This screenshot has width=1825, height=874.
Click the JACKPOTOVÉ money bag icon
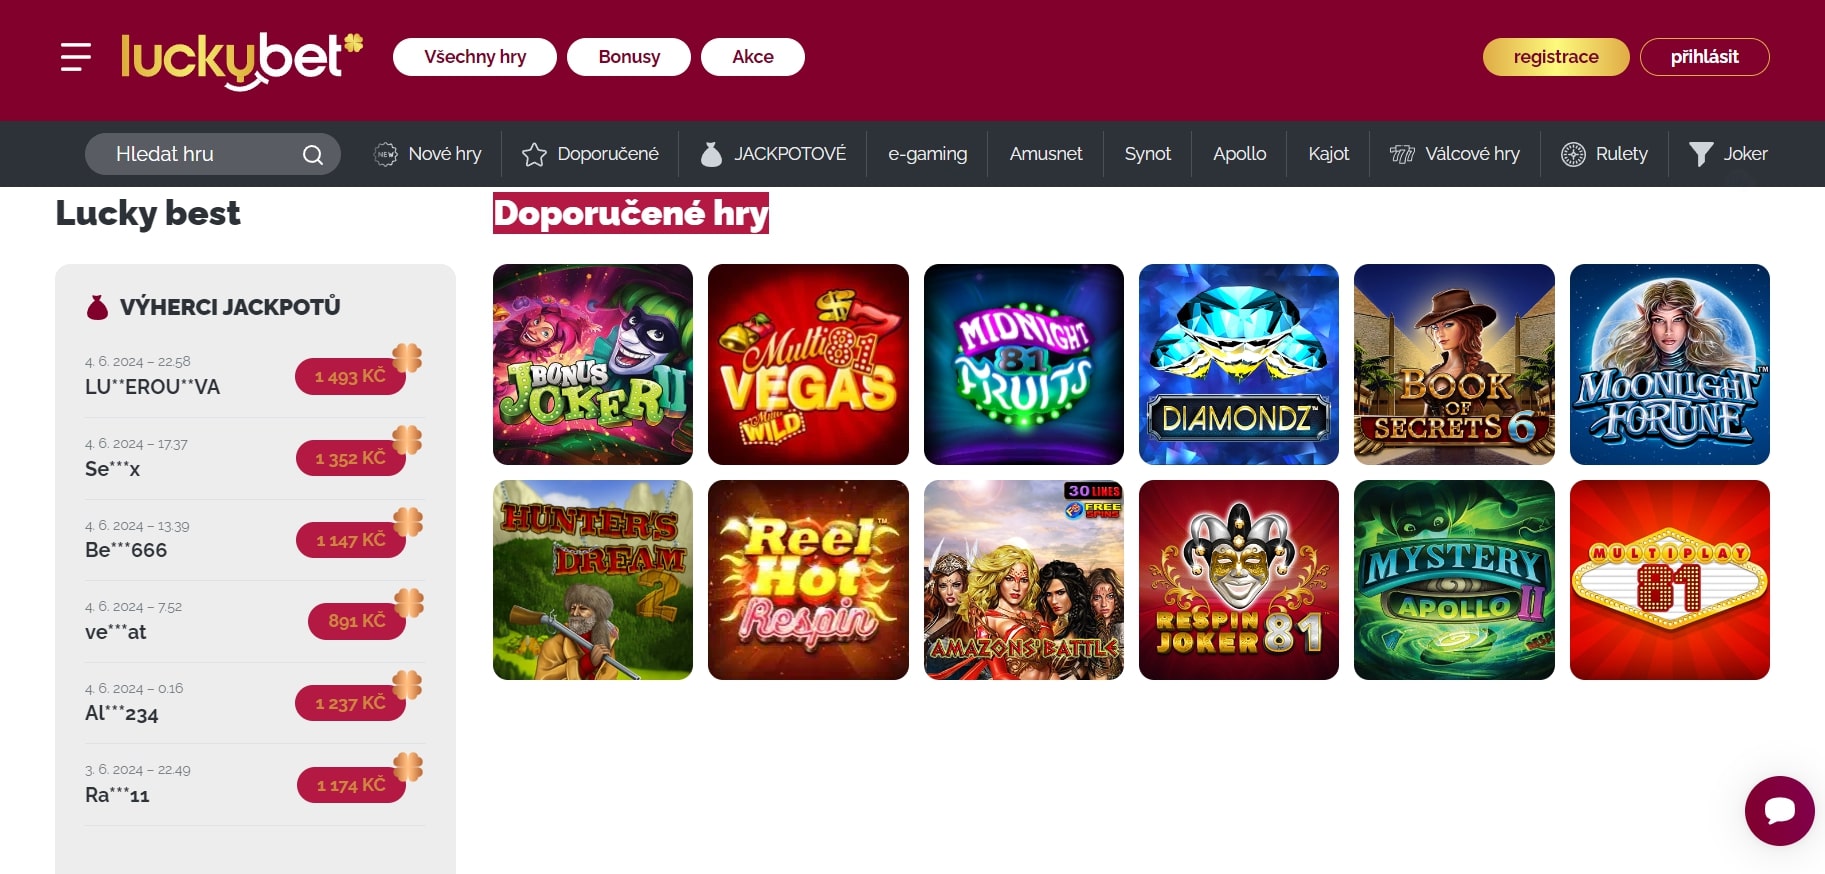(x=711, y=154)
